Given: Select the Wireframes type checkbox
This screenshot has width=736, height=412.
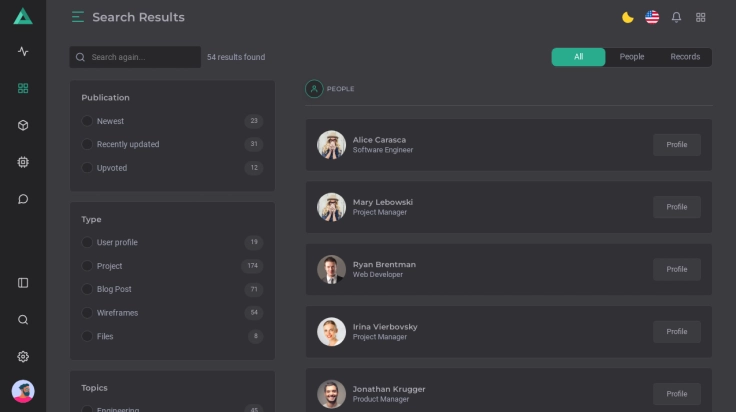Looking at the screenshot, I should (87, 313).
